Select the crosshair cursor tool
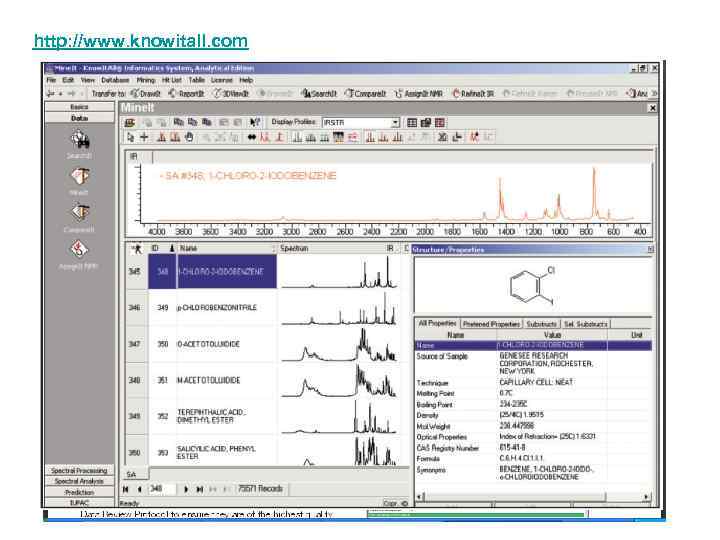 144,137
